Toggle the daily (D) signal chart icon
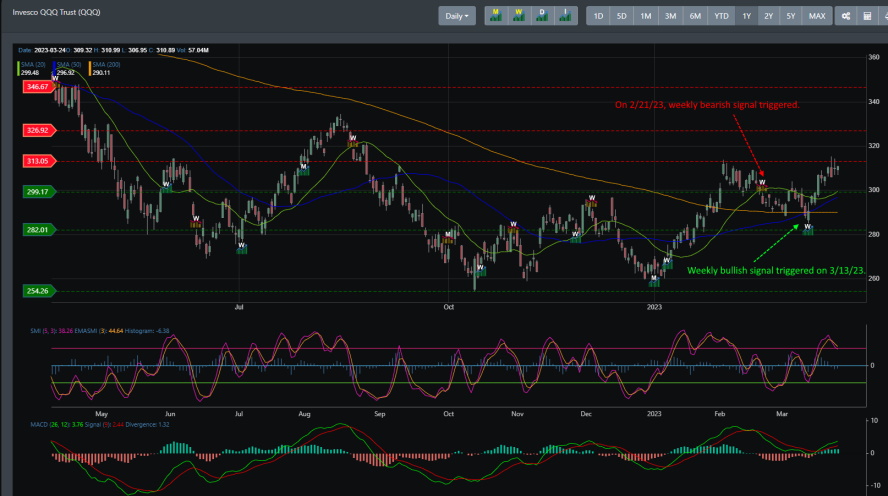 click(542, 16)
